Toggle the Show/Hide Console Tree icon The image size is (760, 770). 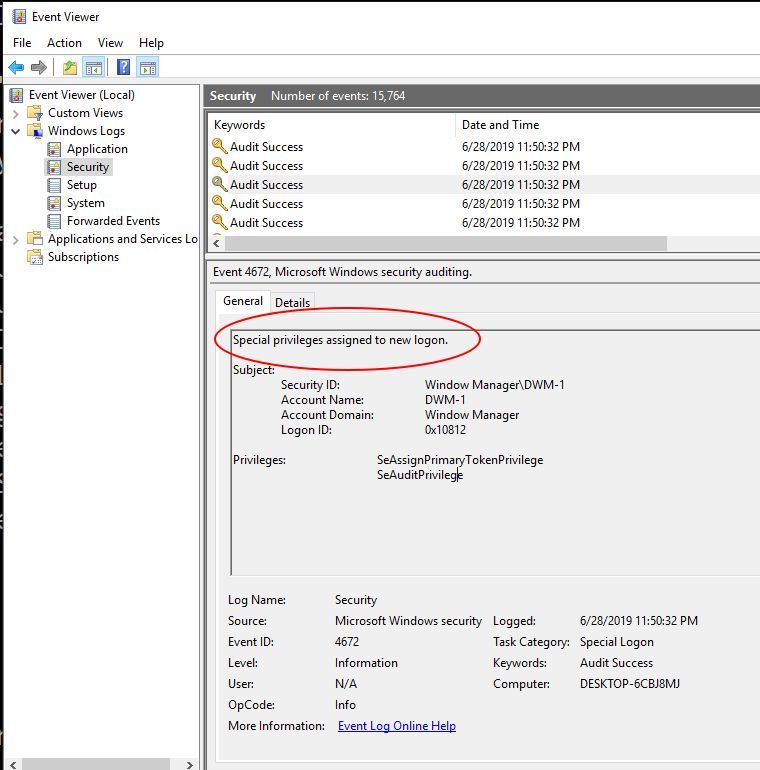click(x=94, y=67)
